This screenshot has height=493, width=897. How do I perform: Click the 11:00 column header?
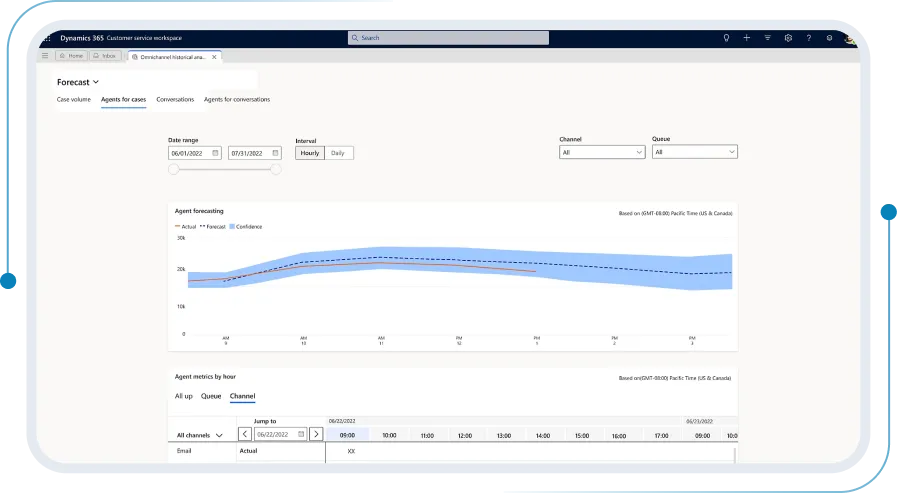427,436
